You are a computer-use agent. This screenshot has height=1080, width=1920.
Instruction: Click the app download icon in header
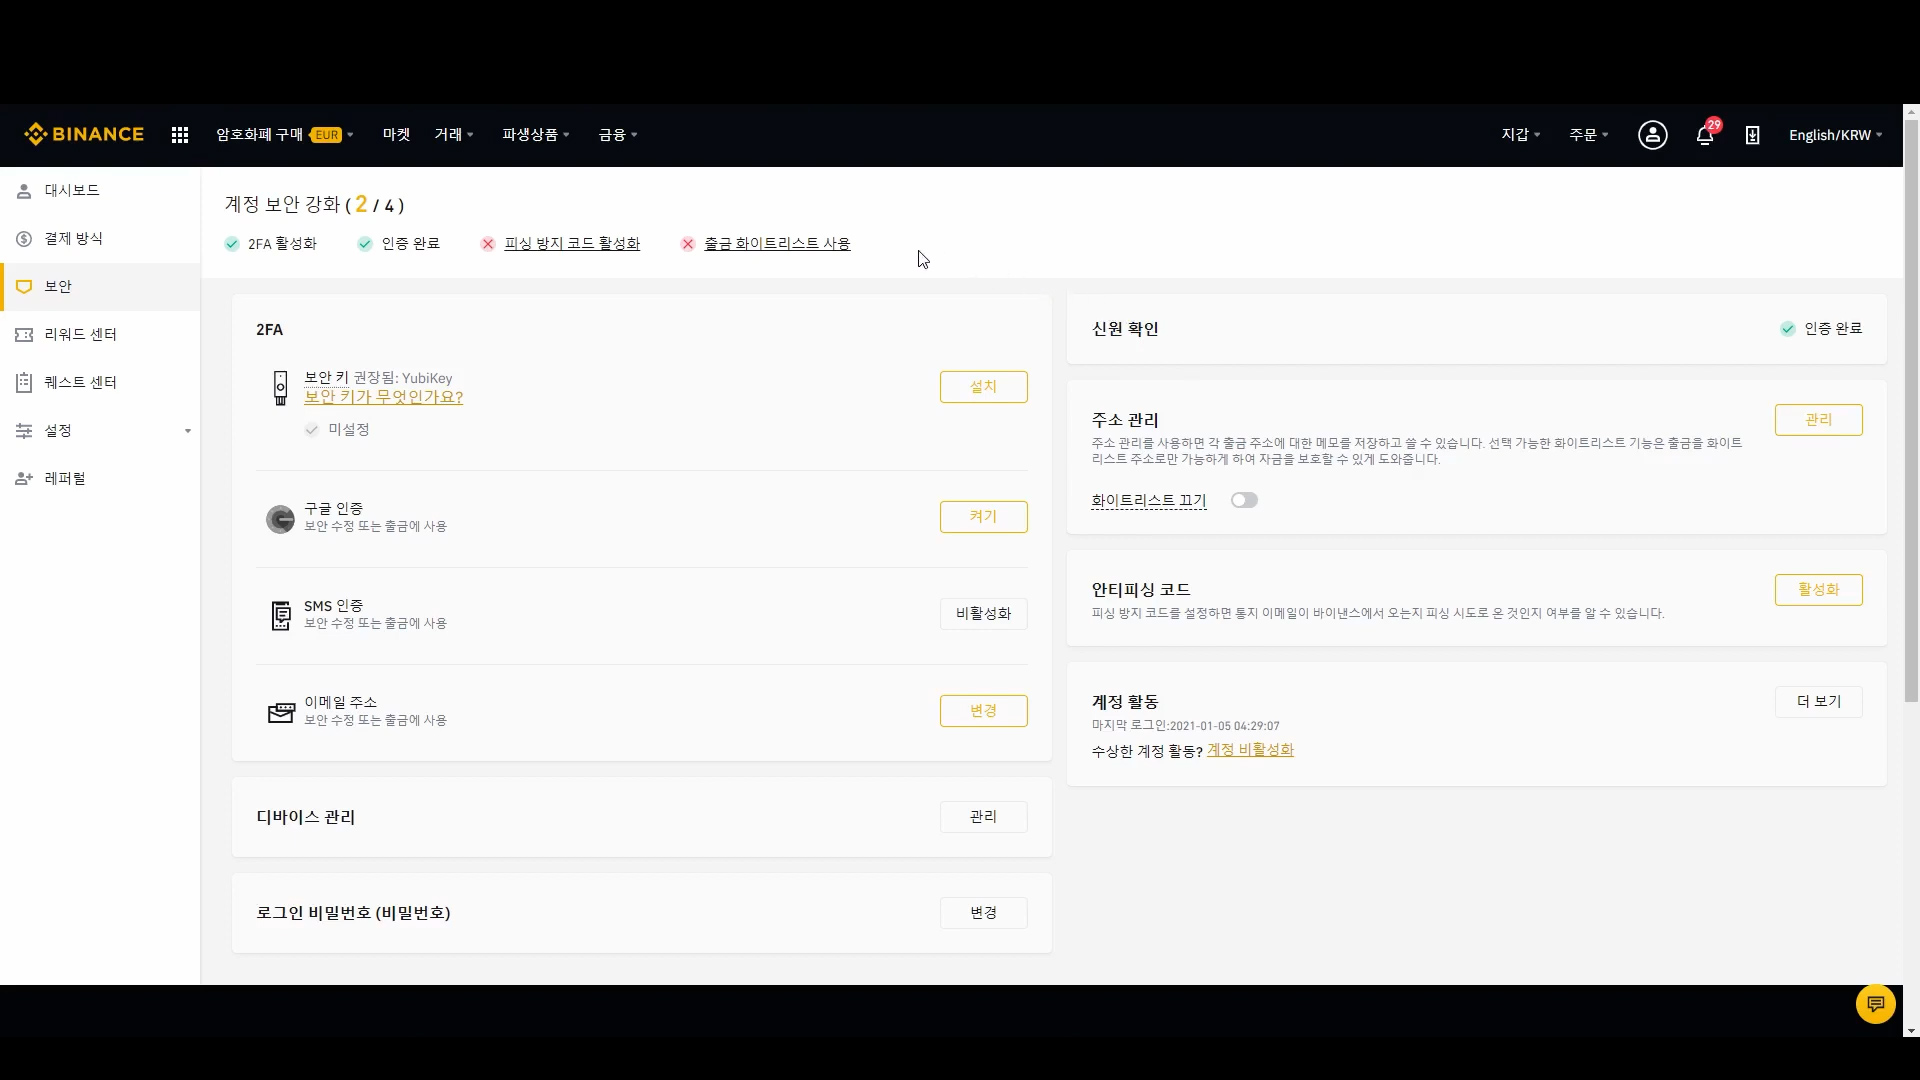[1752, 135]
